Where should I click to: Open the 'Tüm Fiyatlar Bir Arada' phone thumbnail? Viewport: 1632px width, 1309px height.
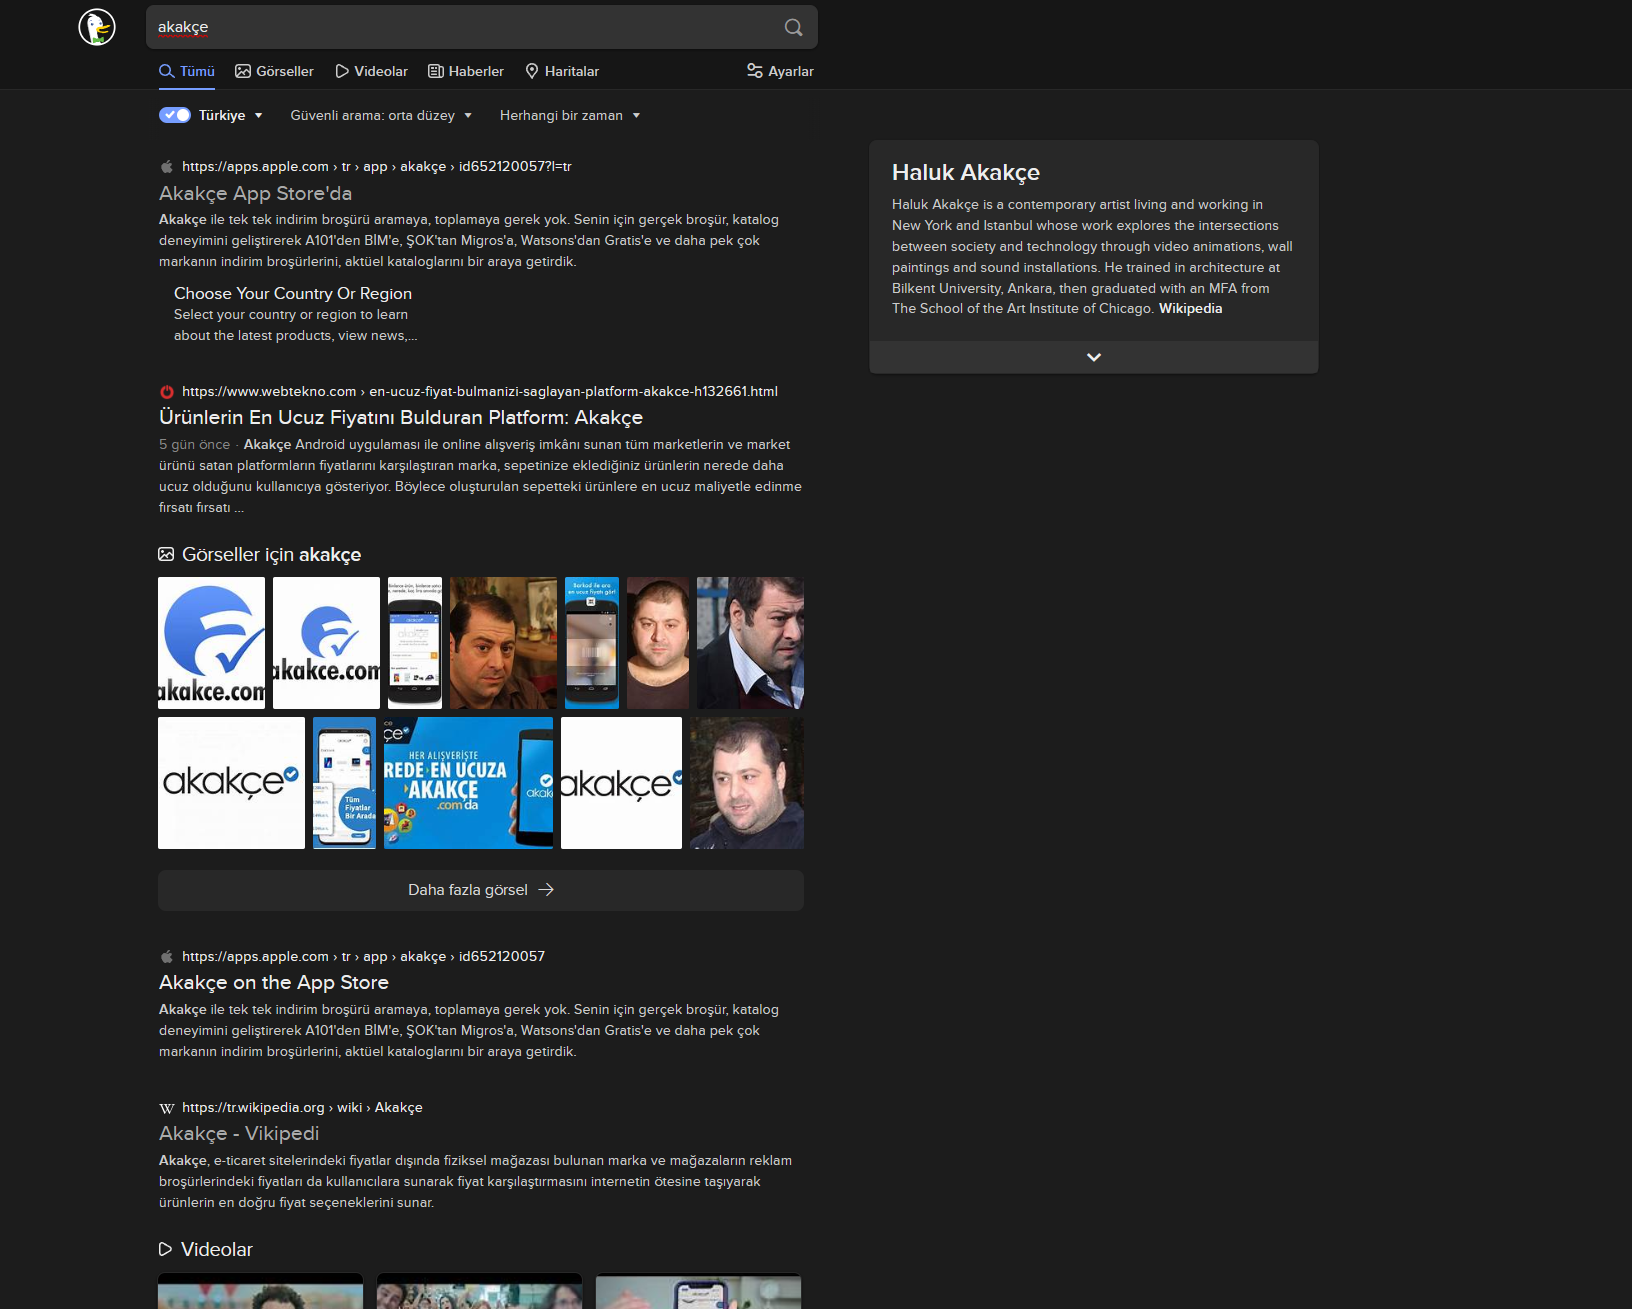point(345,783)
